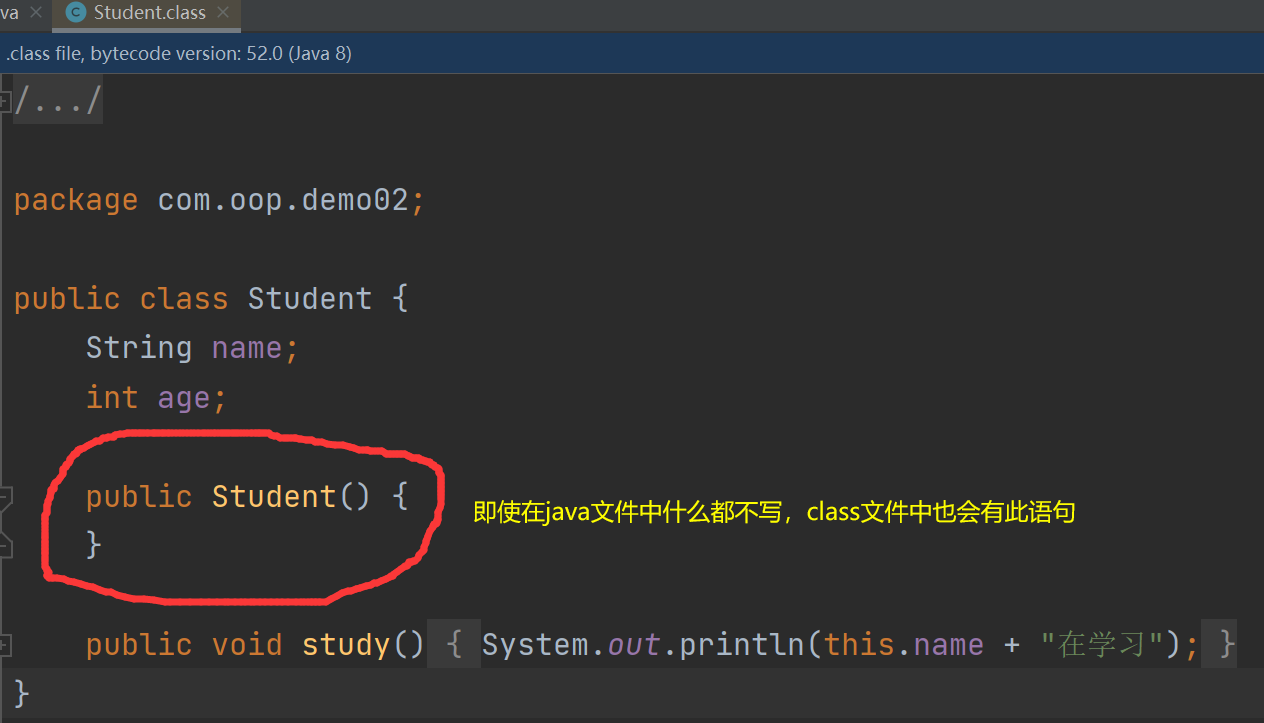Click the bytecode version 52.0 banner text

(179, 53)
